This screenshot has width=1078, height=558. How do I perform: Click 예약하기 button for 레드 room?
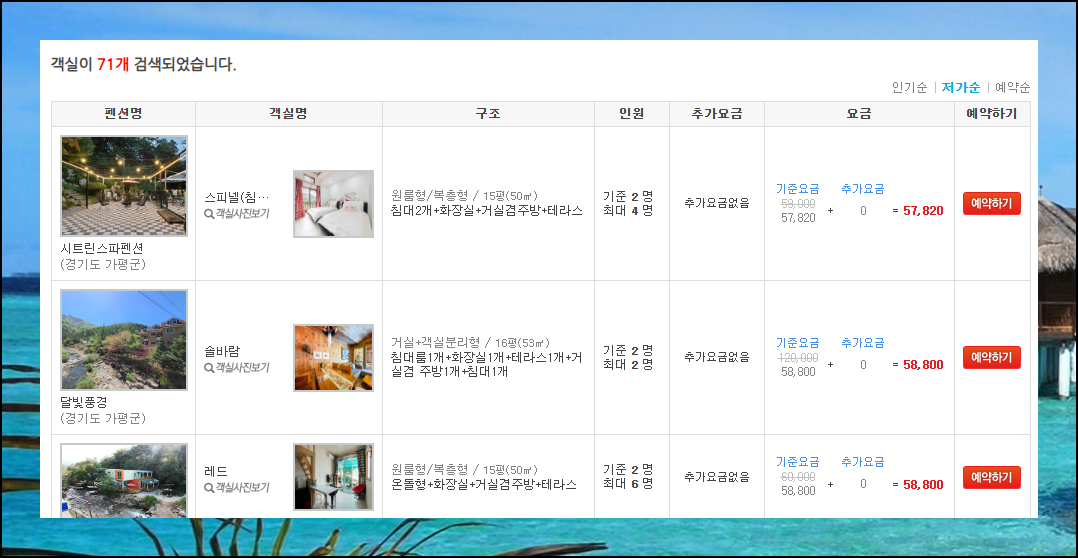pyautogui.click(x=991, y=478)
